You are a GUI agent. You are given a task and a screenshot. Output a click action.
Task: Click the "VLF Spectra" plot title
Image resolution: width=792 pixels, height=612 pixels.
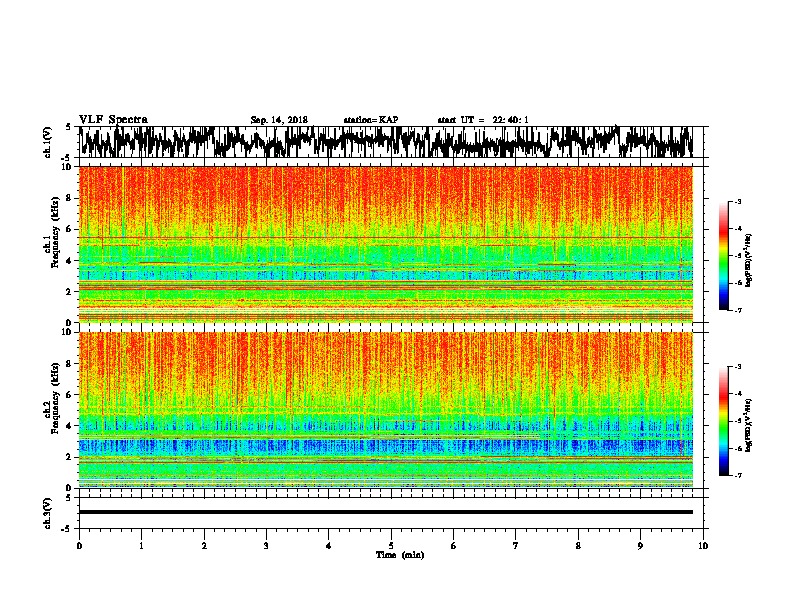pyautogui.click(x=113, y=120)
